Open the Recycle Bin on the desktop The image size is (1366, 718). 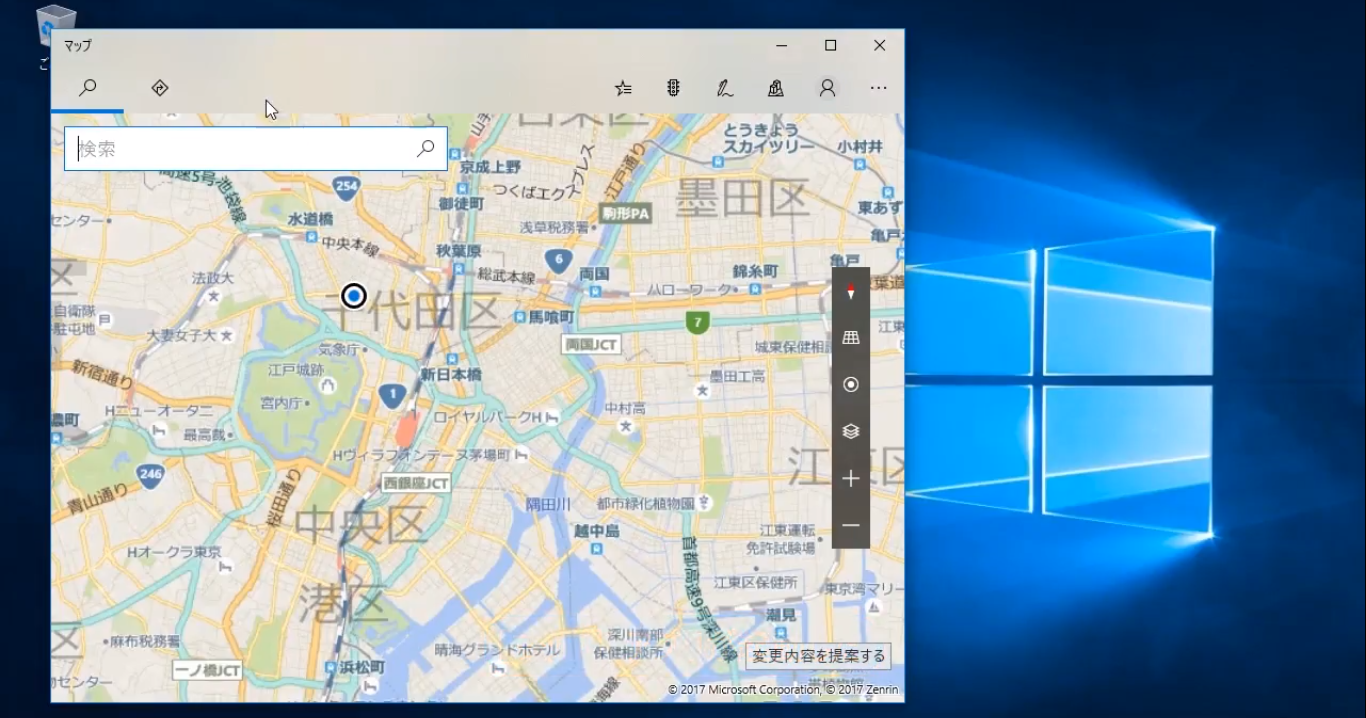[56, 28]
